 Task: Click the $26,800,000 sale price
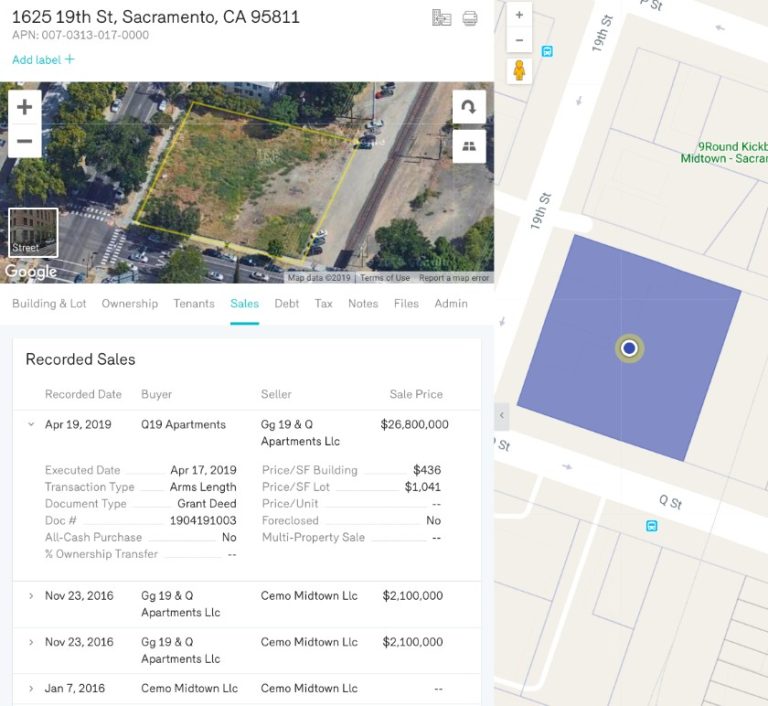(x=414, y=424)
